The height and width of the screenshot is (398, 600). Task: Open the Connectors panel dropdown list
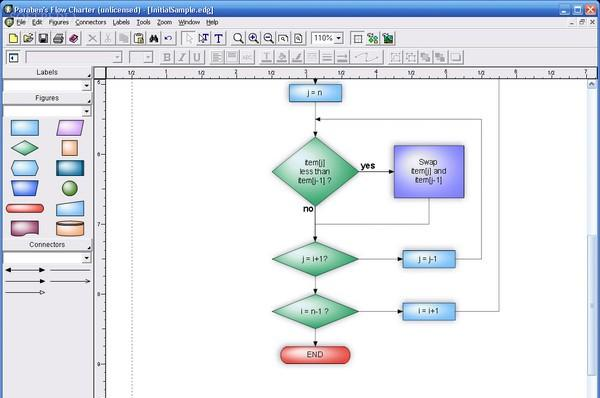coord(86,258)
